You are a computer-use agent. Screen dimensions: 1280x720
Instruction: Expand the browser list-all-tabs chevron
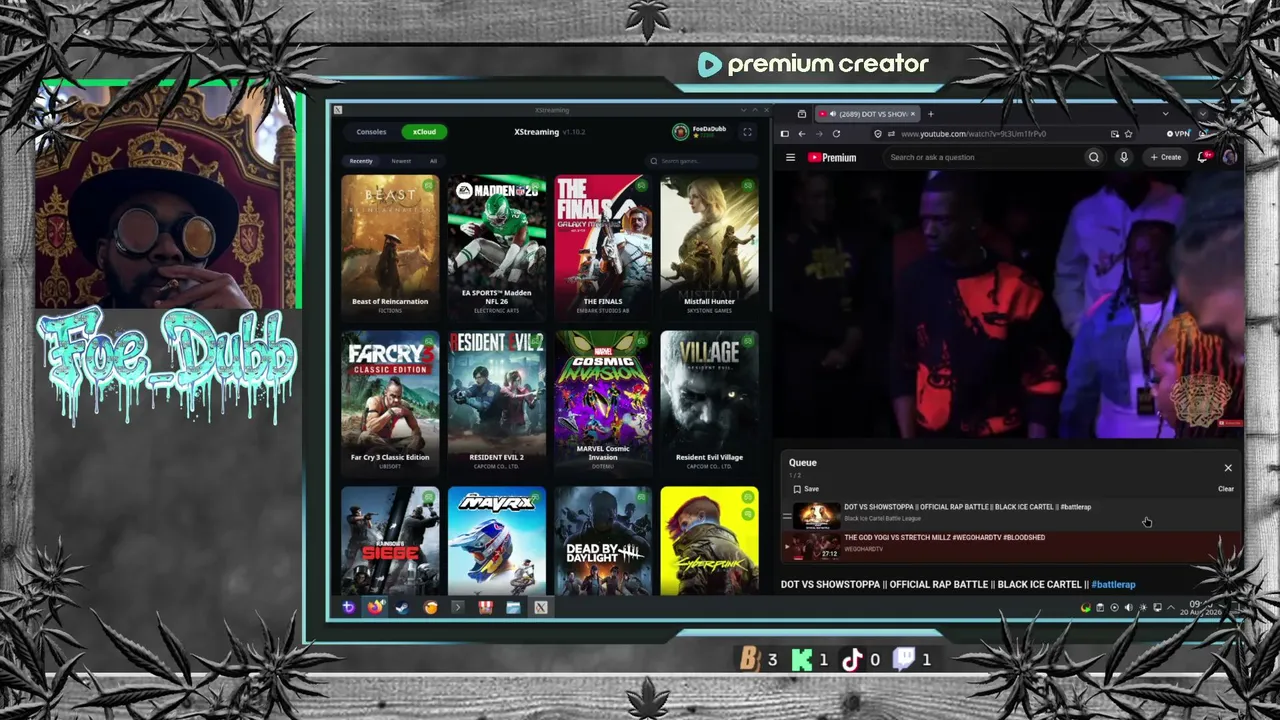pos(1165,114)
